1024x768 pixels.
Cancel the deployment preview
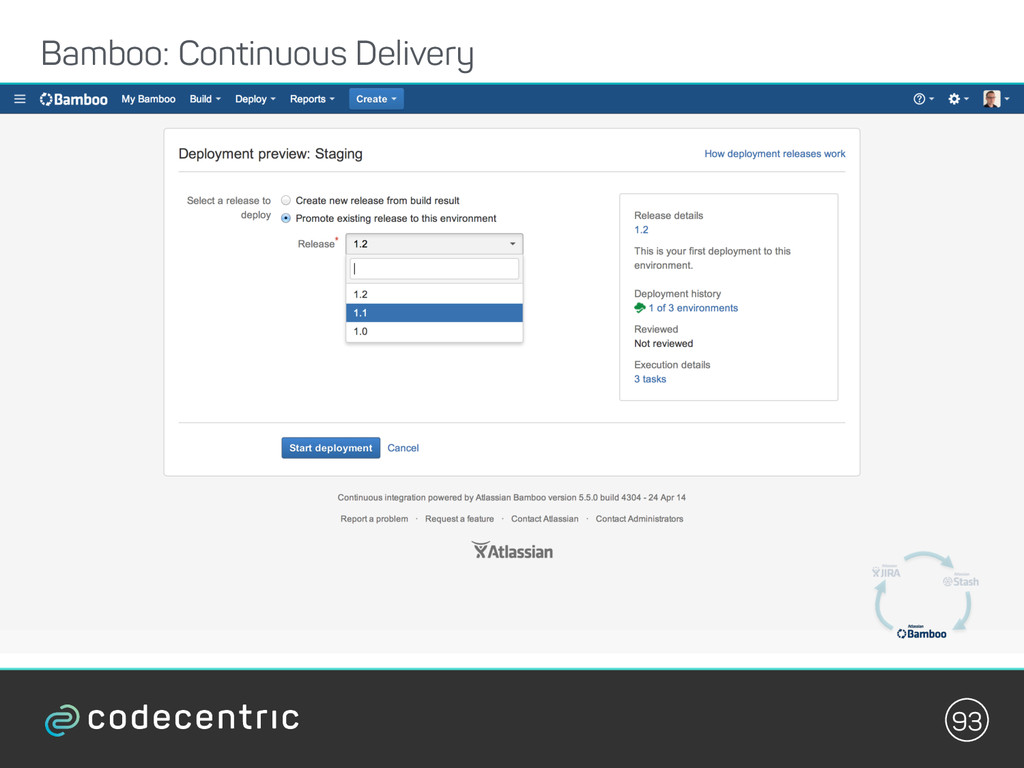point(403,448)
